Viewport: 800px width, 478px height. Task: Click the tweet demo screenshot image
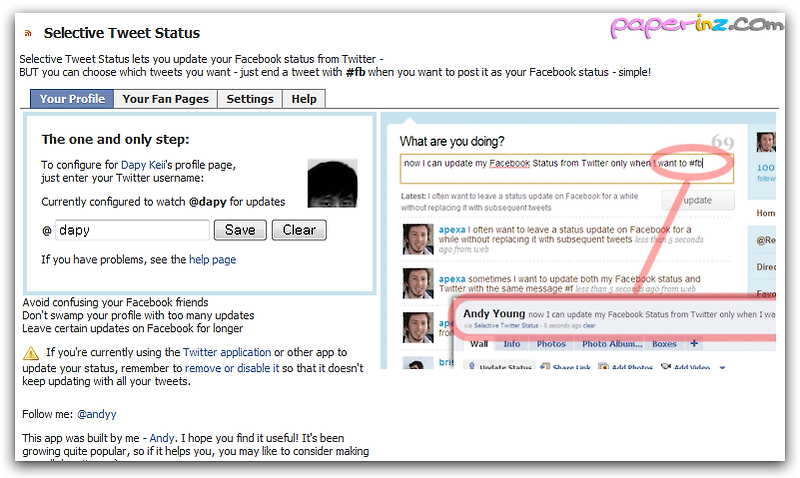point(578,241)
